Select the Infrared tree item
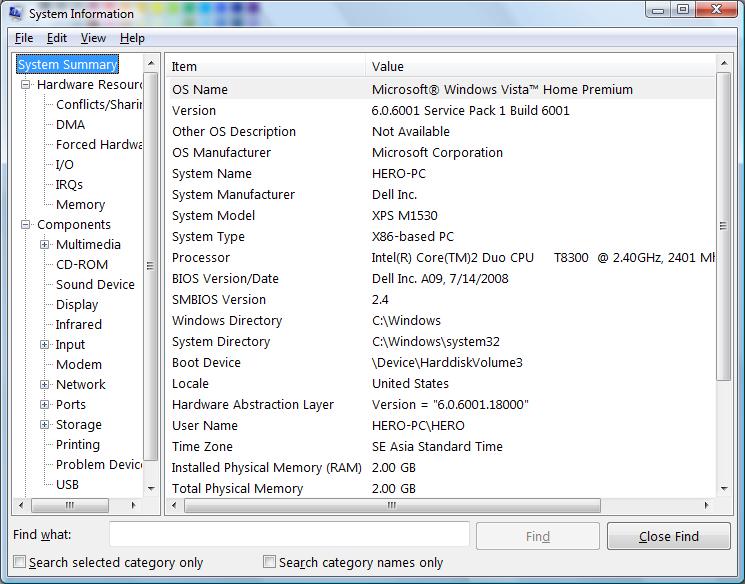745x584 pixels. click(78, 324)
